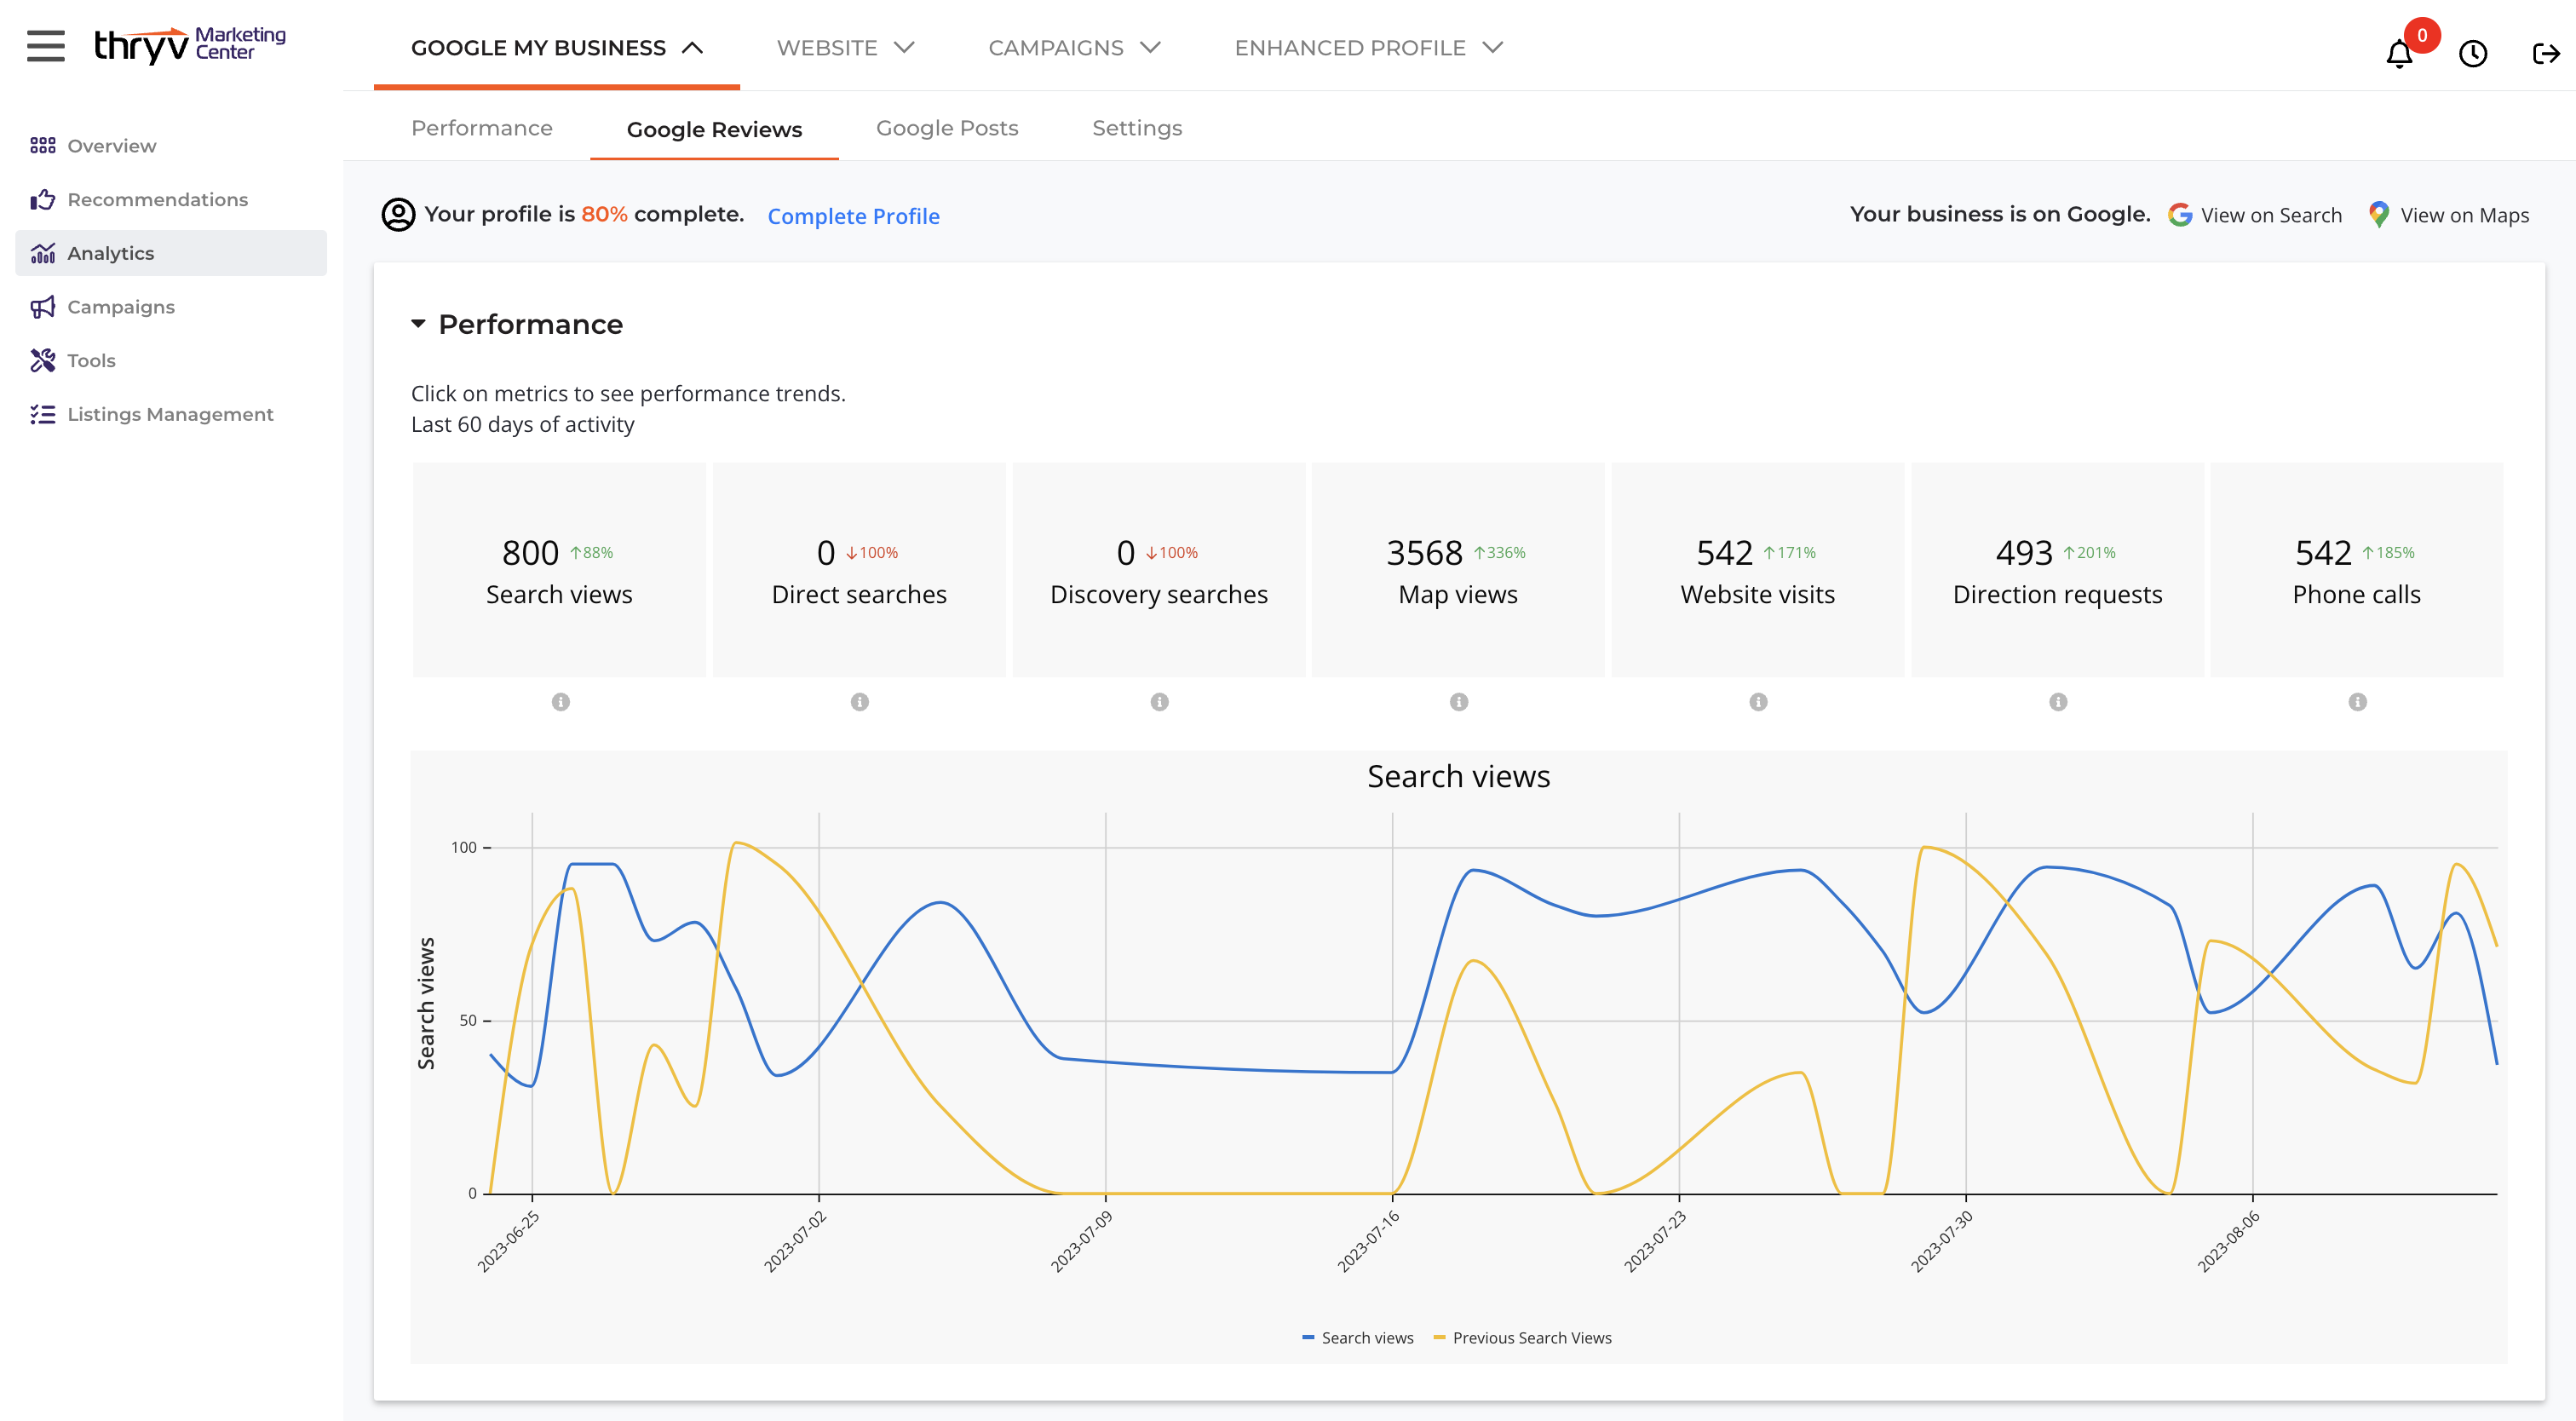Click the logout arrow icon
The width and height of the screenshot is (2576, 1421).
click(2546, 53)
